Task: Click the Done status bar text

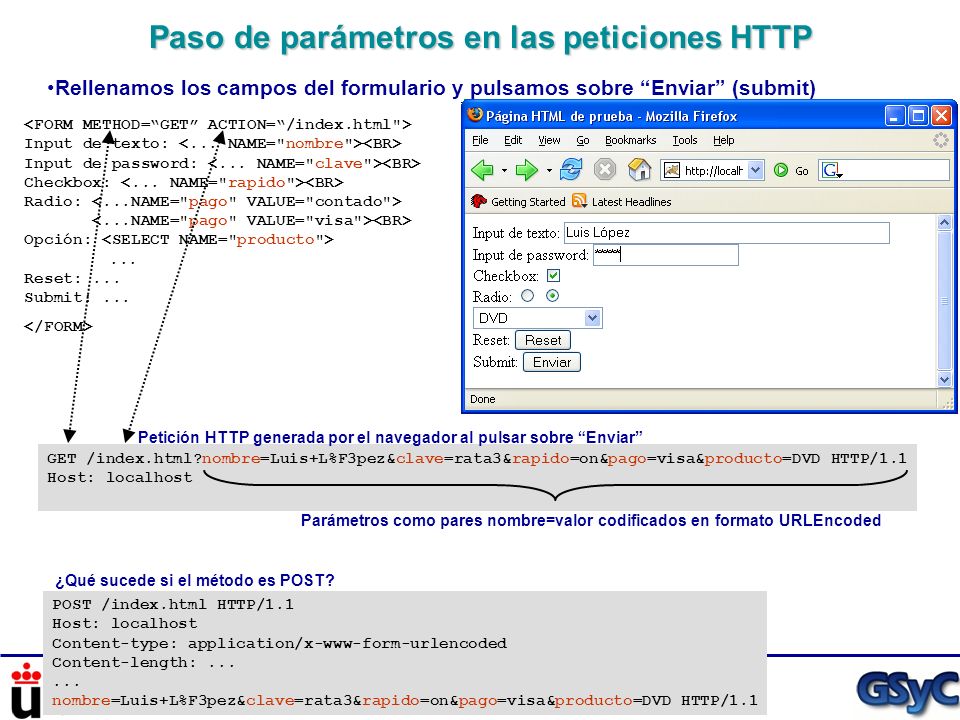Action: 482,399
